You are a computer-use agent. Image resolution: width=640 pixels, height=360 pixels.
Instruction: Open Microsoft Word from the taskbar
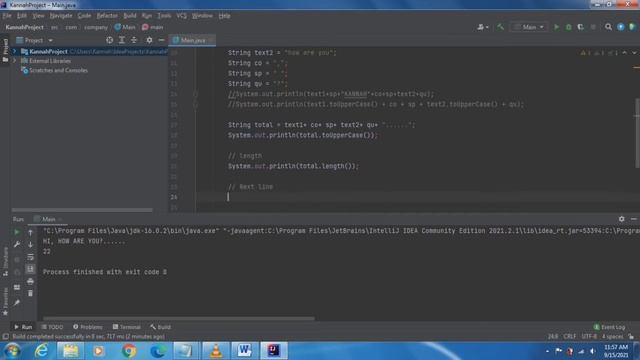[x=244, y=351]
